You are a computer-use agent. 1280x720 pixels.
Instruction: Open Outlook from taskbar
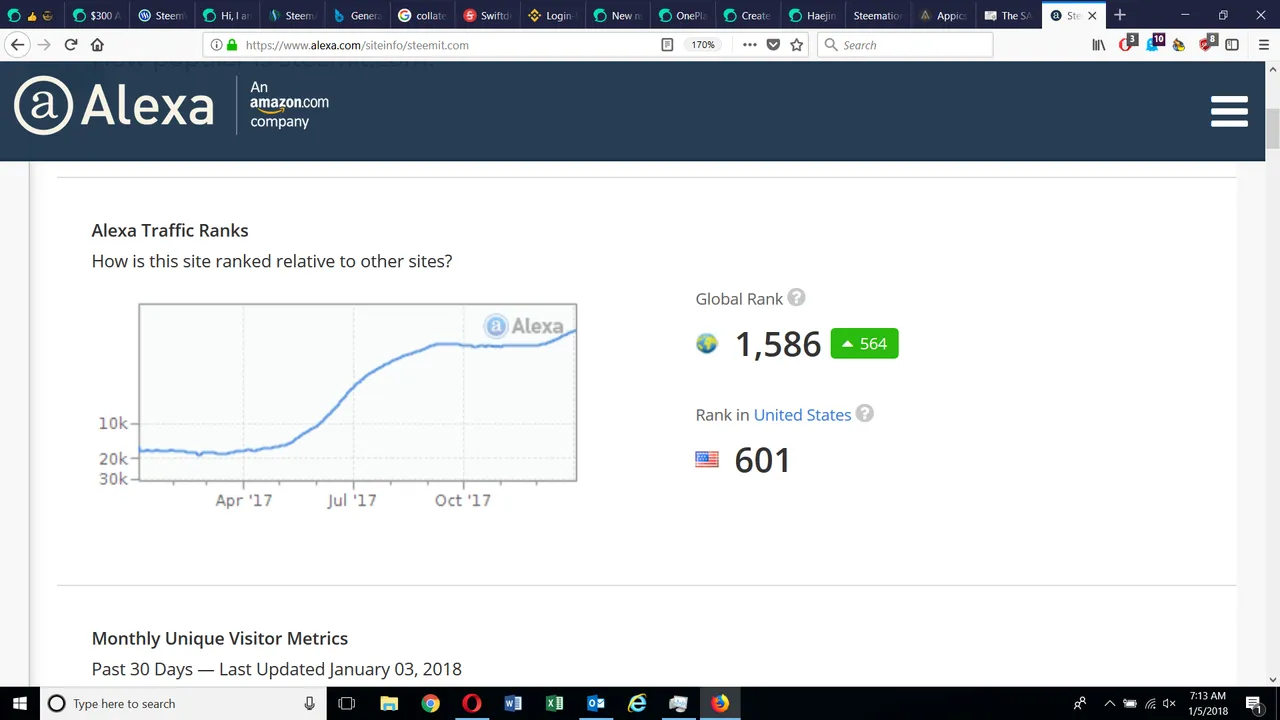tap(596, 703)
